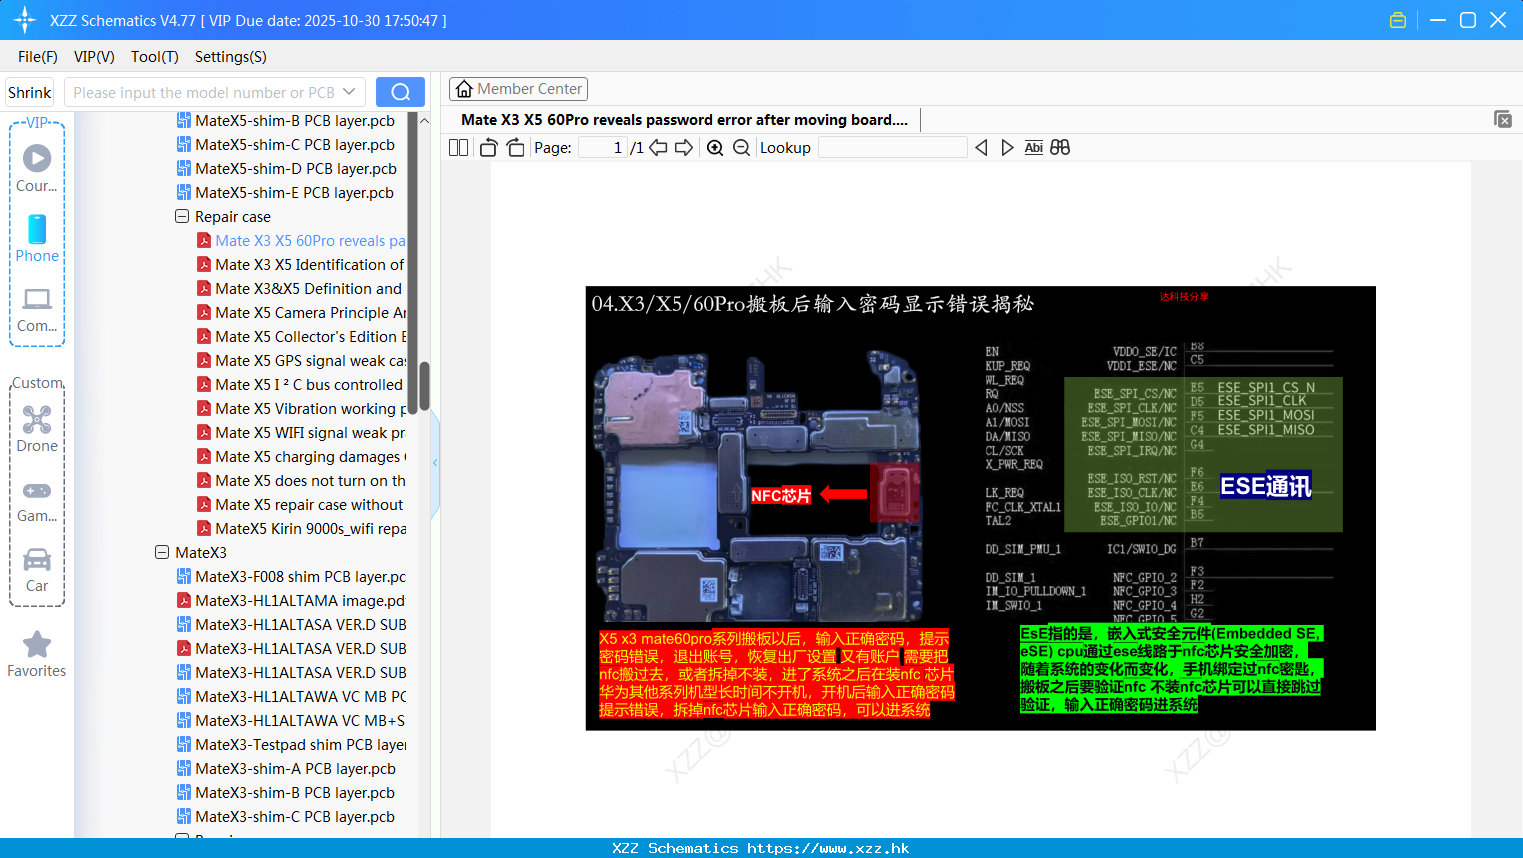Open Mate X5 WIFI signal weak case
This screenshot has height=858, width=1523.
(301, 432)
